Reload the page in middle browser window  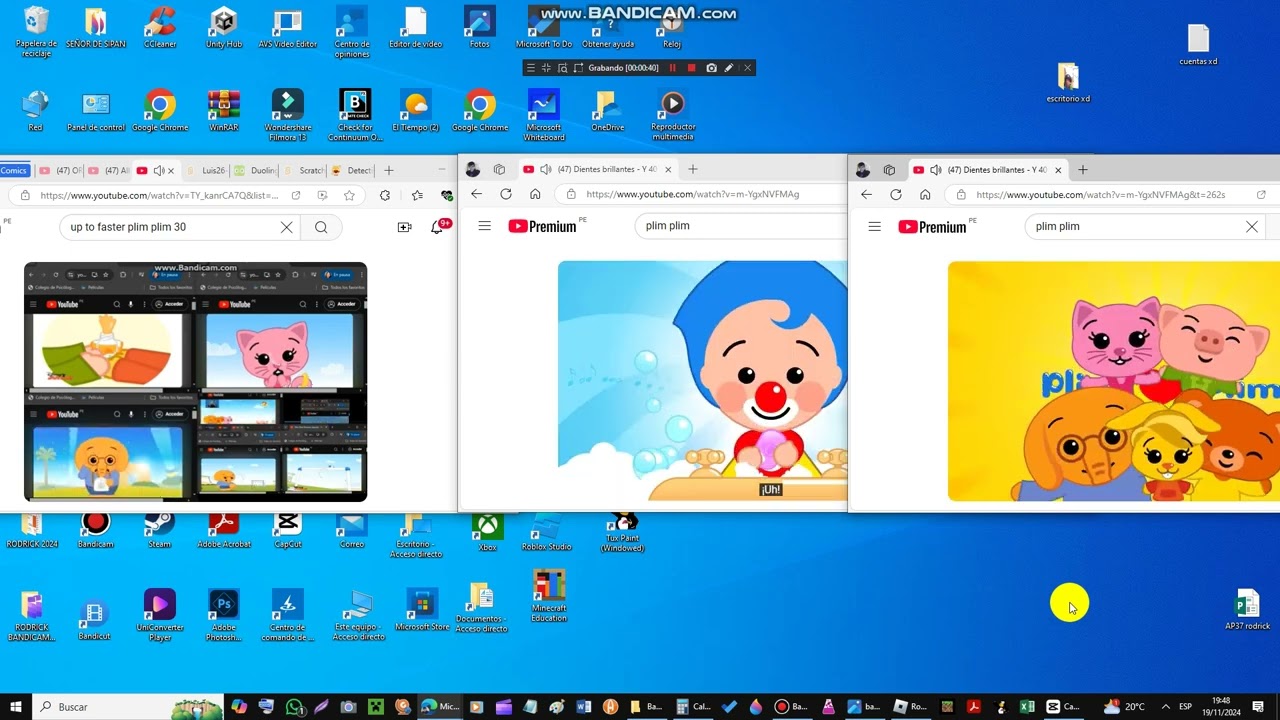(x=506, y=194)
